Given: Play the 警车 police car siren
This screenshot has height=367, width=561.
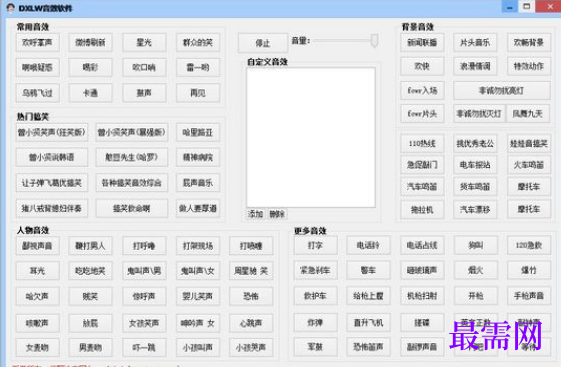Looking at the screenshot, I should coord(368,270).
